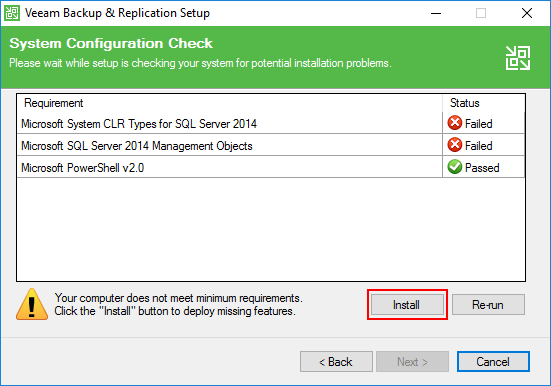Click the red failed icon for Management Objects
The width and height of the screenshot is (551, 386).
pyautogui.click(x=455, y=145)
